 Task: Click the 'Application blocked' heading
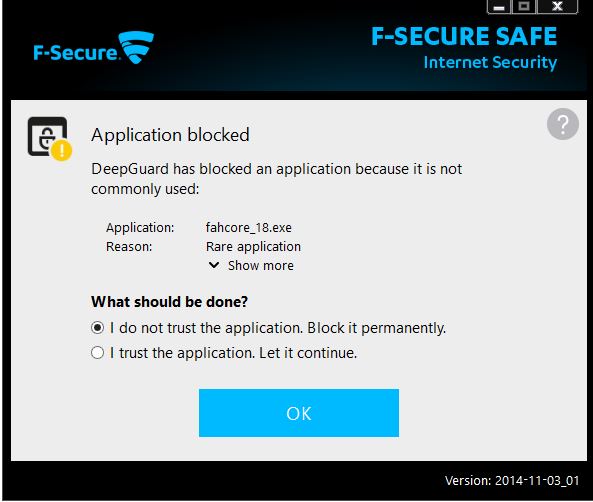pyautogui.click(x=171, y=135)
